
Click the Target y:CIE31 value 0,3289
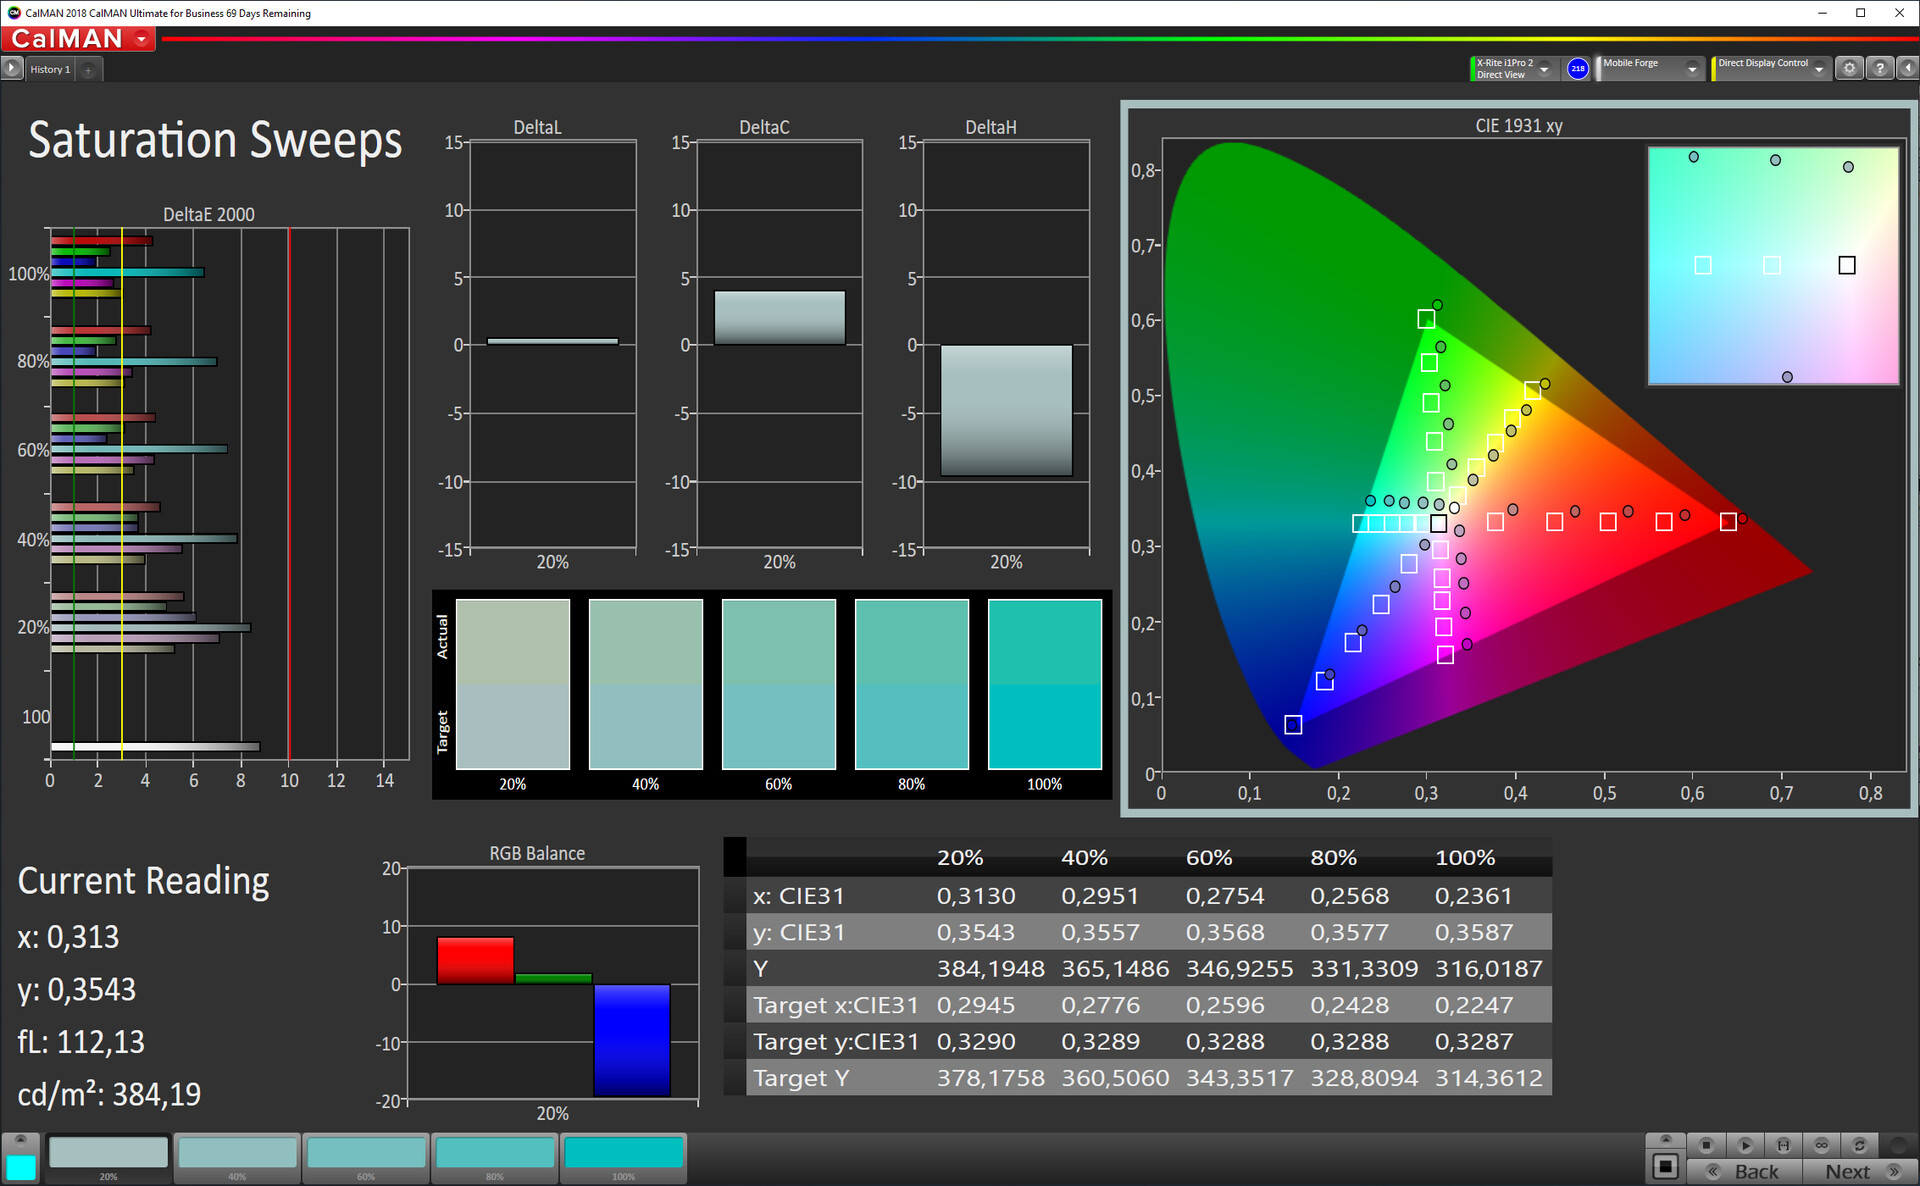tap(1100, 1042)
